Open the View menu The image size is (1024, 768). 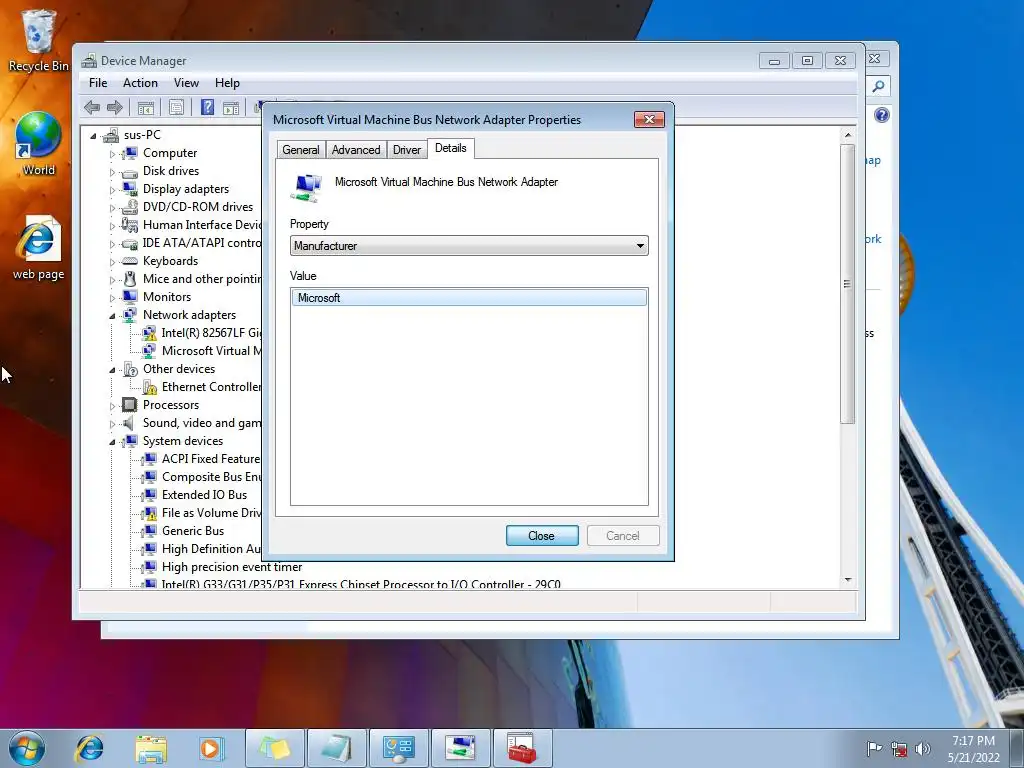(186, 83)
